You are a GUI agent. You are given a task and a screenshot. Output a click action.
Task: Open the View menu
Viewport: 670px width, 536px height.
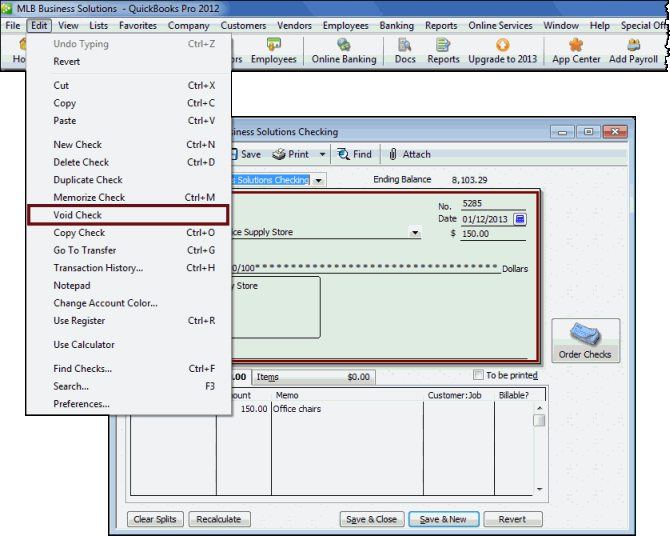pyautogui.click(x=68, y=26)
